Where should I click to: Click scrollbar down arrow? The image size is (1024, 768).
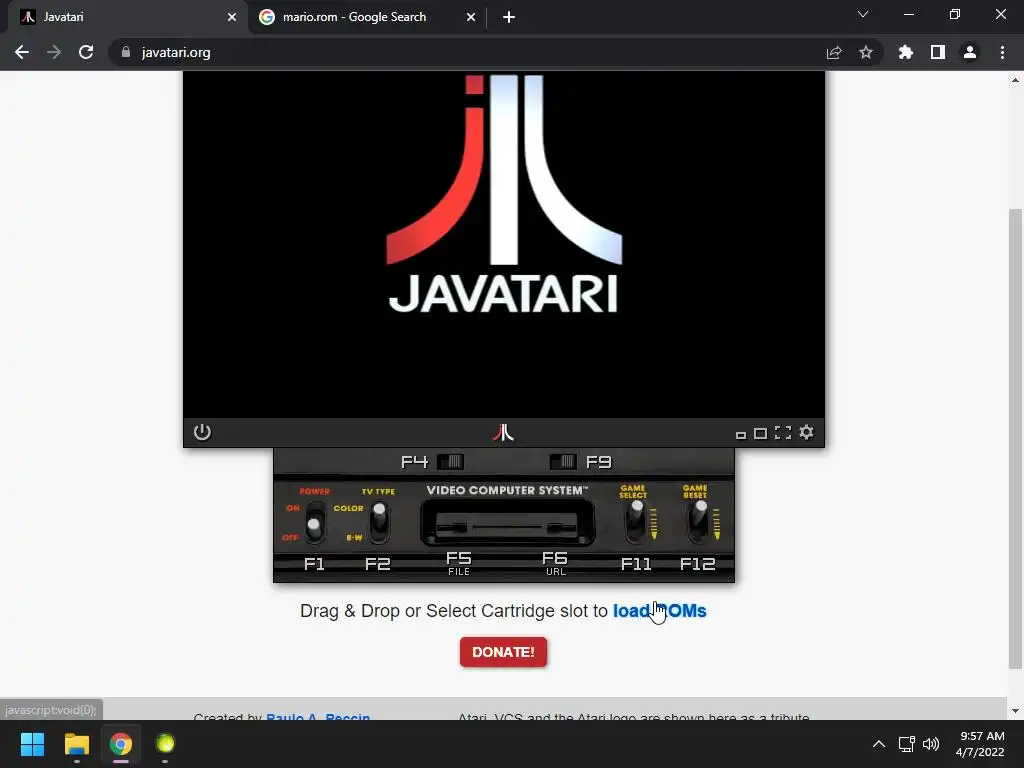click(x=1015, y=711)
